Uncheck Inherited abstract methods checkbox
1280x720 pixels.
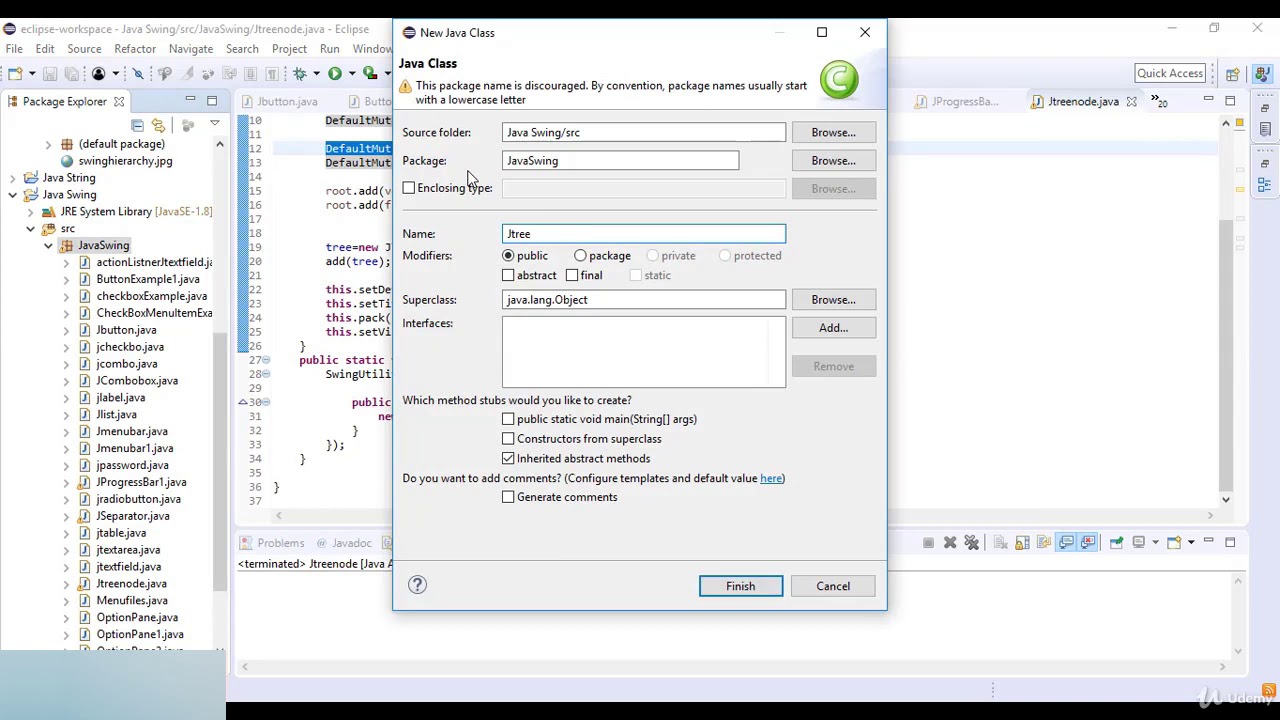(508, 458)
